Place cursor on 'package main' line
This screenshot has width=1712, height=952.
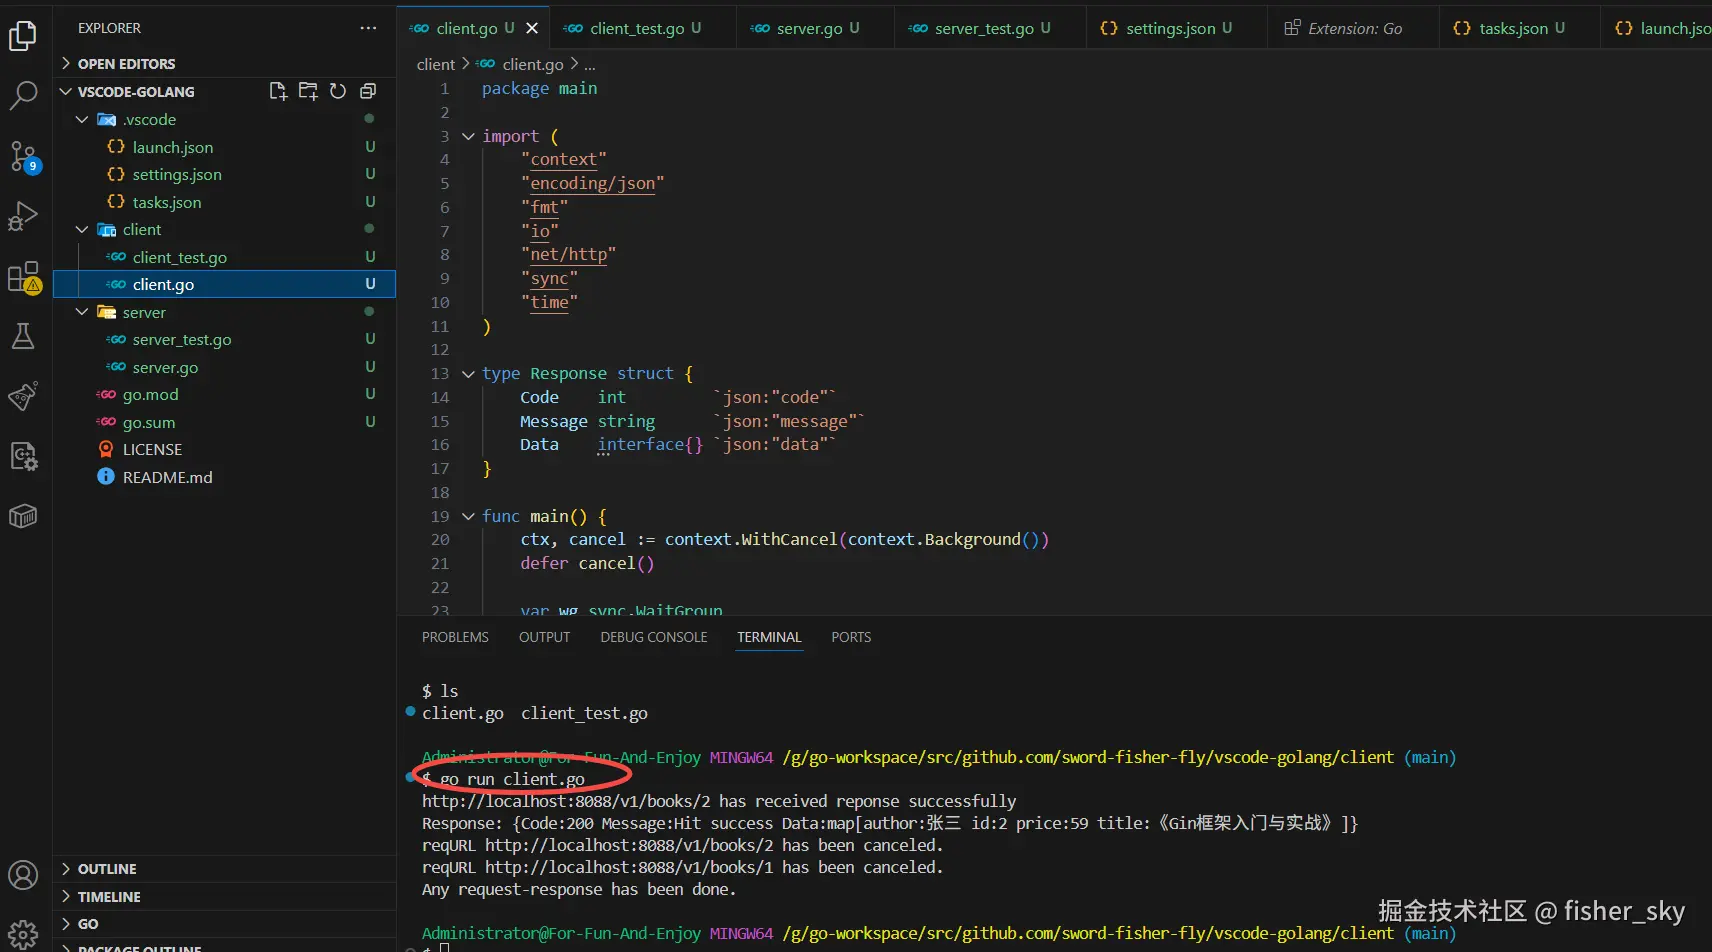coord(540,88)
